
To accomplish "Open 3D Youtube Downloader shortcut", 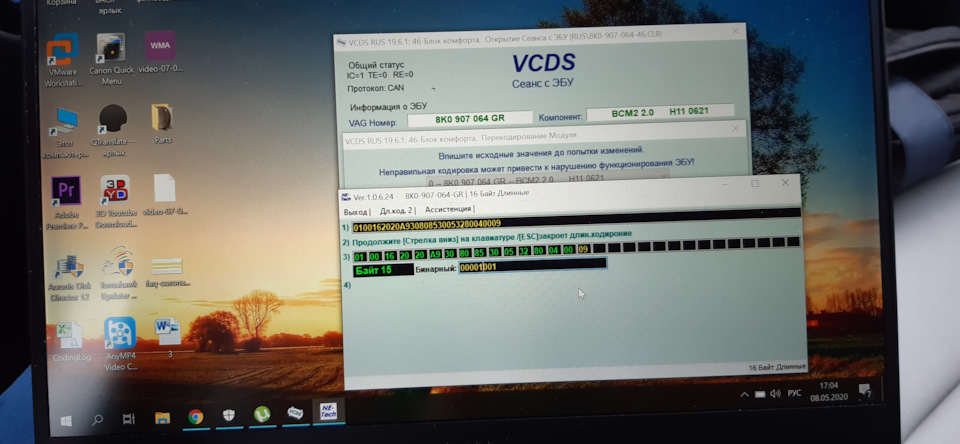I will pyautogui.click(x=115, y=202).
